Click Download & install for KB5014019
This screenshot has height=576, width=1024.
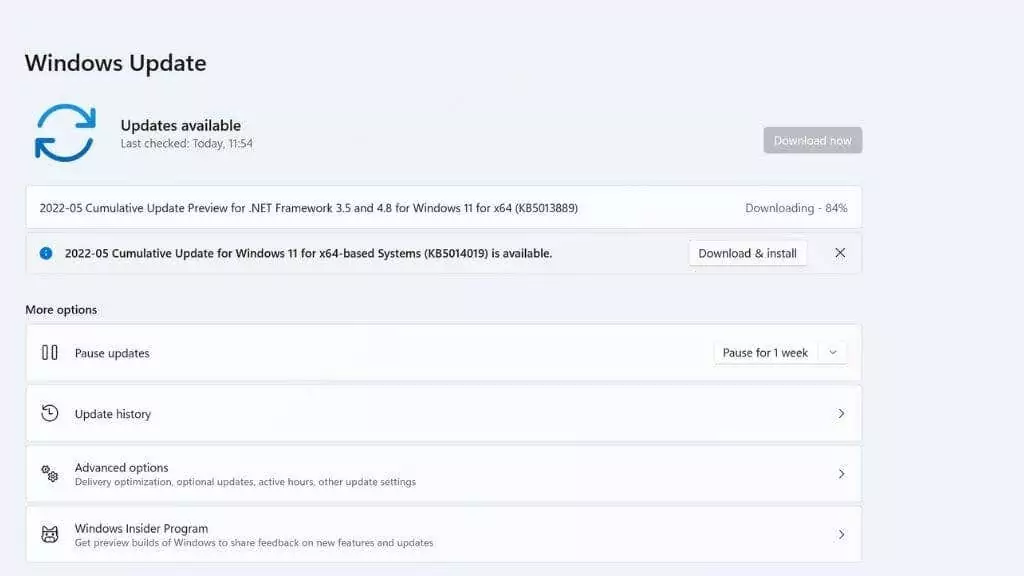(x=747, y=253)
